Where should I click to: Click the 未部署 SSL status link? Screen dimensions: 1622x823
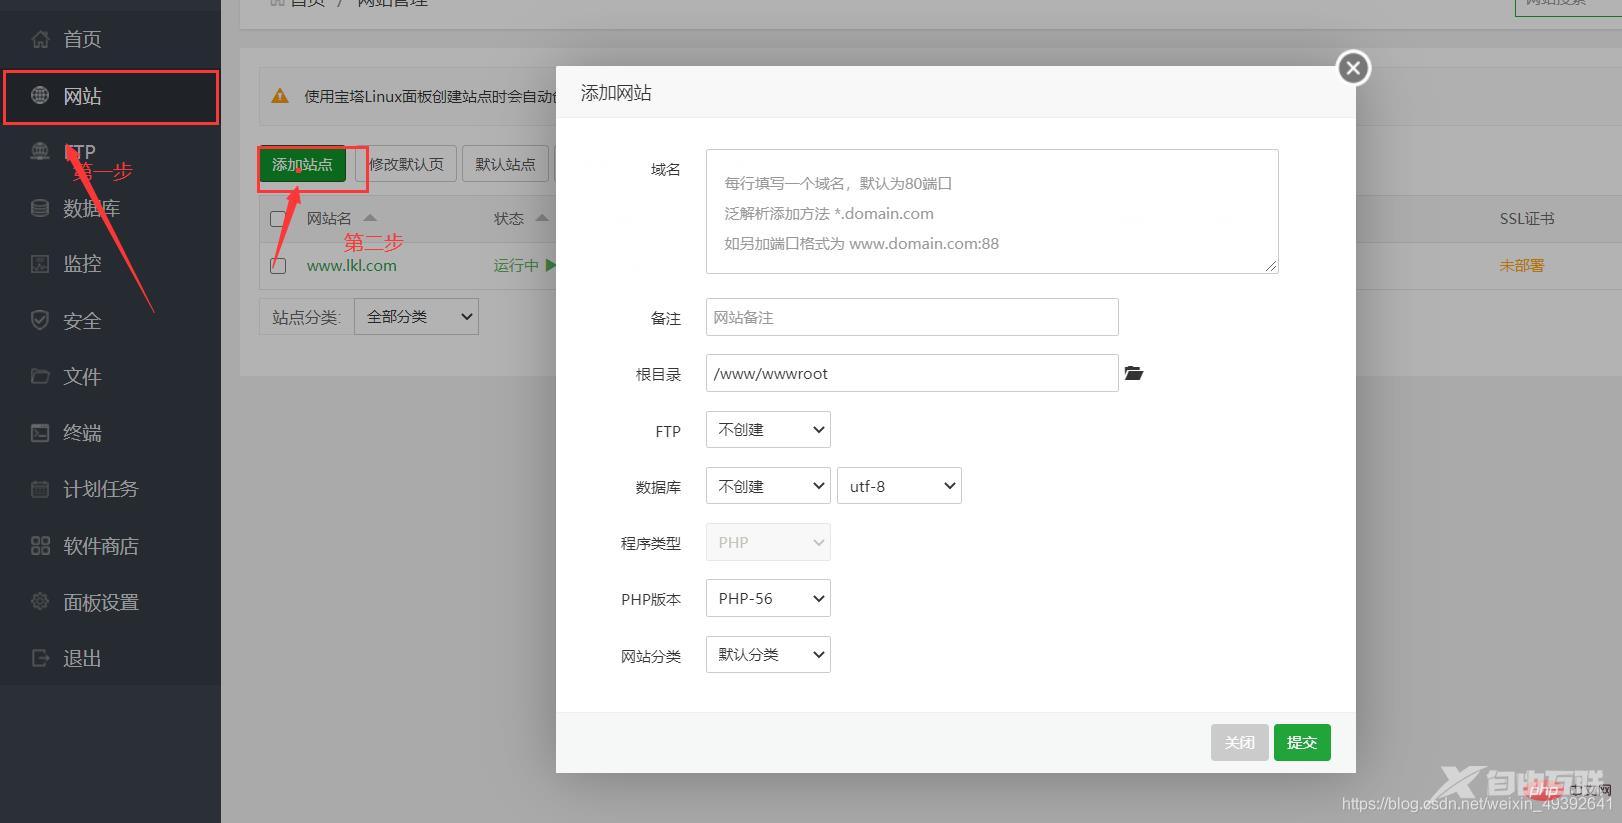1522,266
